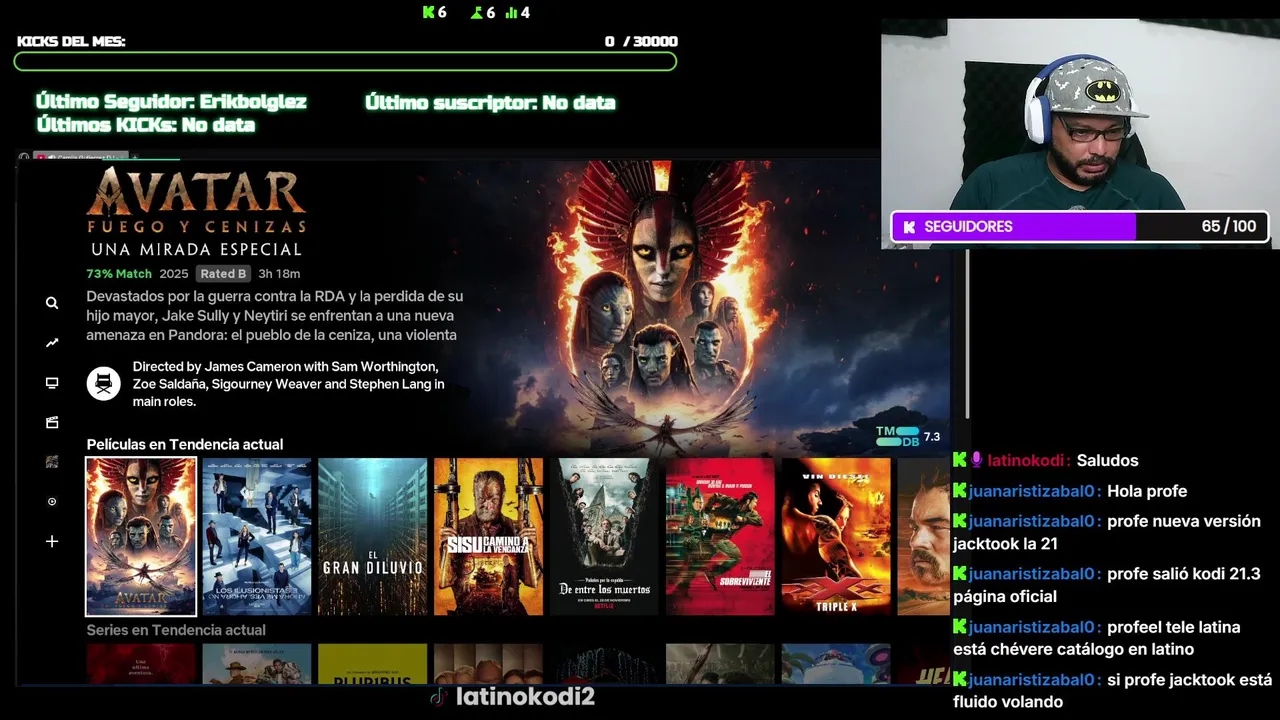Viewport: 1280px width, 720px height.
Task: Click the 73% Match label
Action: click(x=119, y=274)
